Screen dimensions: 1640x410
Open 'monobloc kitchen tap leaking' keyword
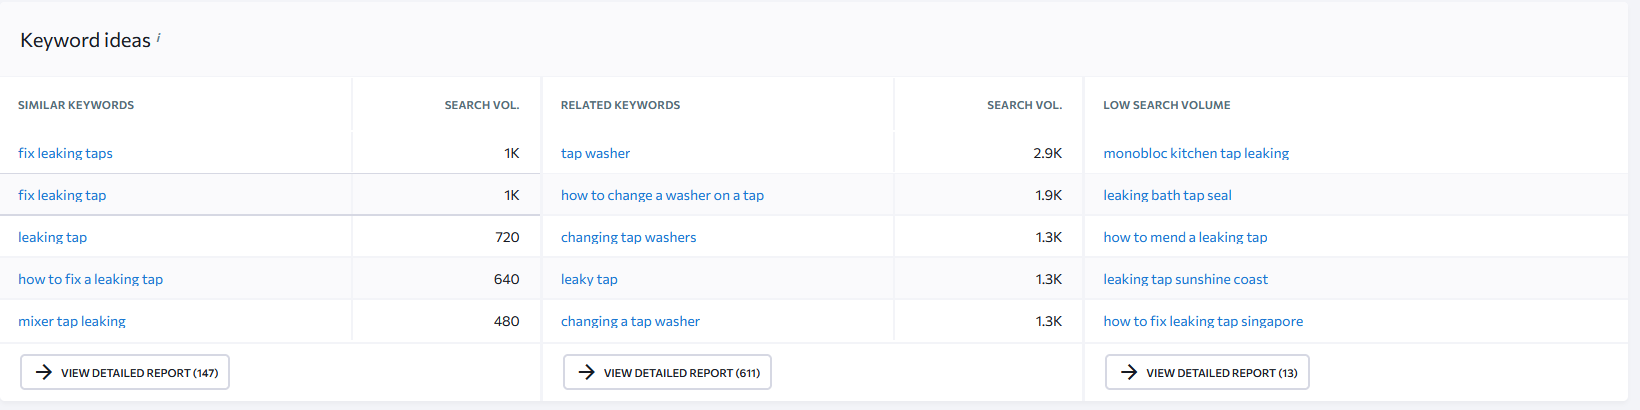[x=1196, y=153]
